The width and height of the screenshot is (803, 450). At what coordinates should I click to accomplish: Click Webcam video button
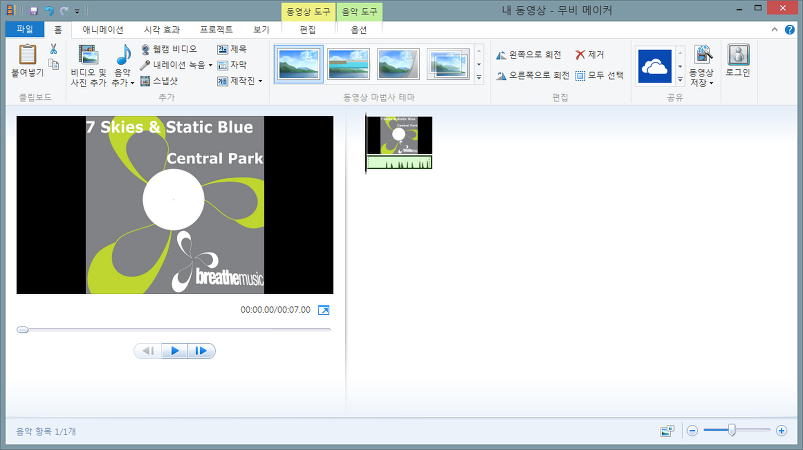click(x=169, y=49)
